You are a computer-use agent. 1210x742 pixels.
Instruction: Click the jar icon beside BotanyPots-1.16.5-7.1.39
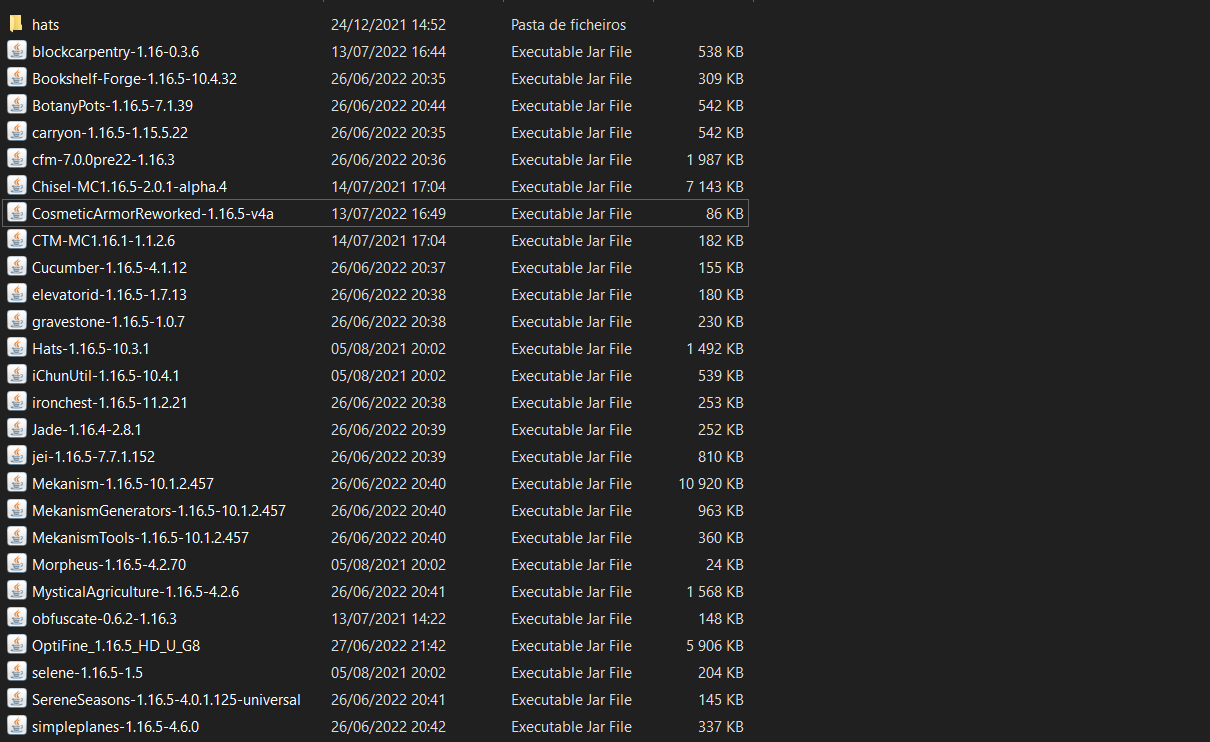coord(16,105)
